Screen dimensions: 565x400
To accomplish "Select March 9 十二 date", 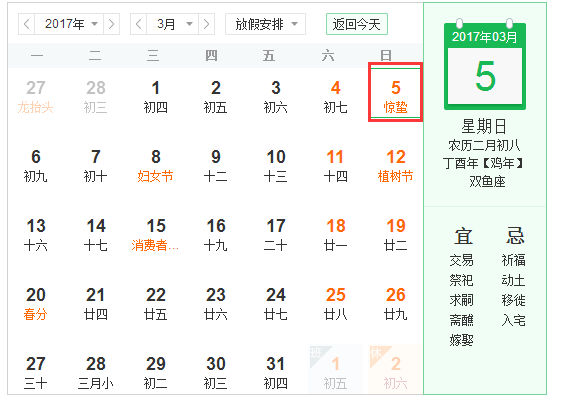I will (x=215, y=166).
